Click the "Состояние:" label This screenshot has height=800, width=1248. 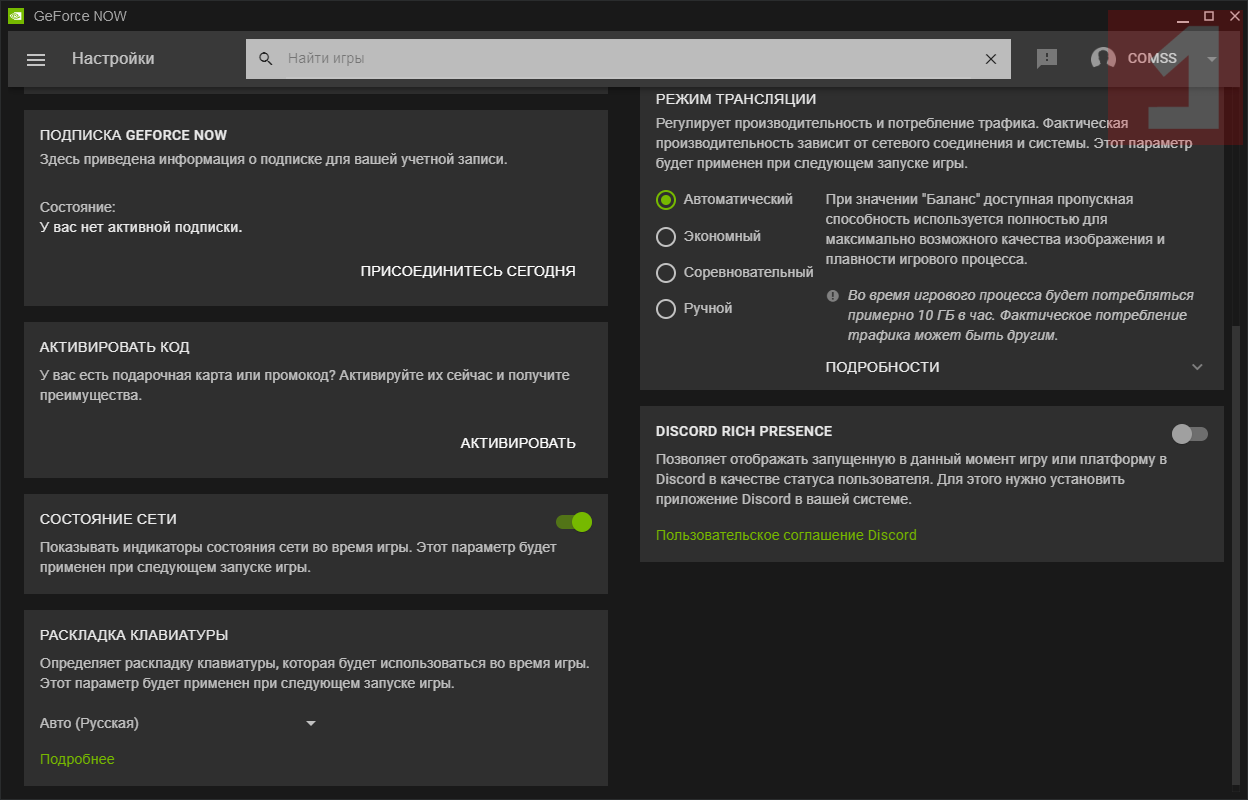(x=78, y=207)
